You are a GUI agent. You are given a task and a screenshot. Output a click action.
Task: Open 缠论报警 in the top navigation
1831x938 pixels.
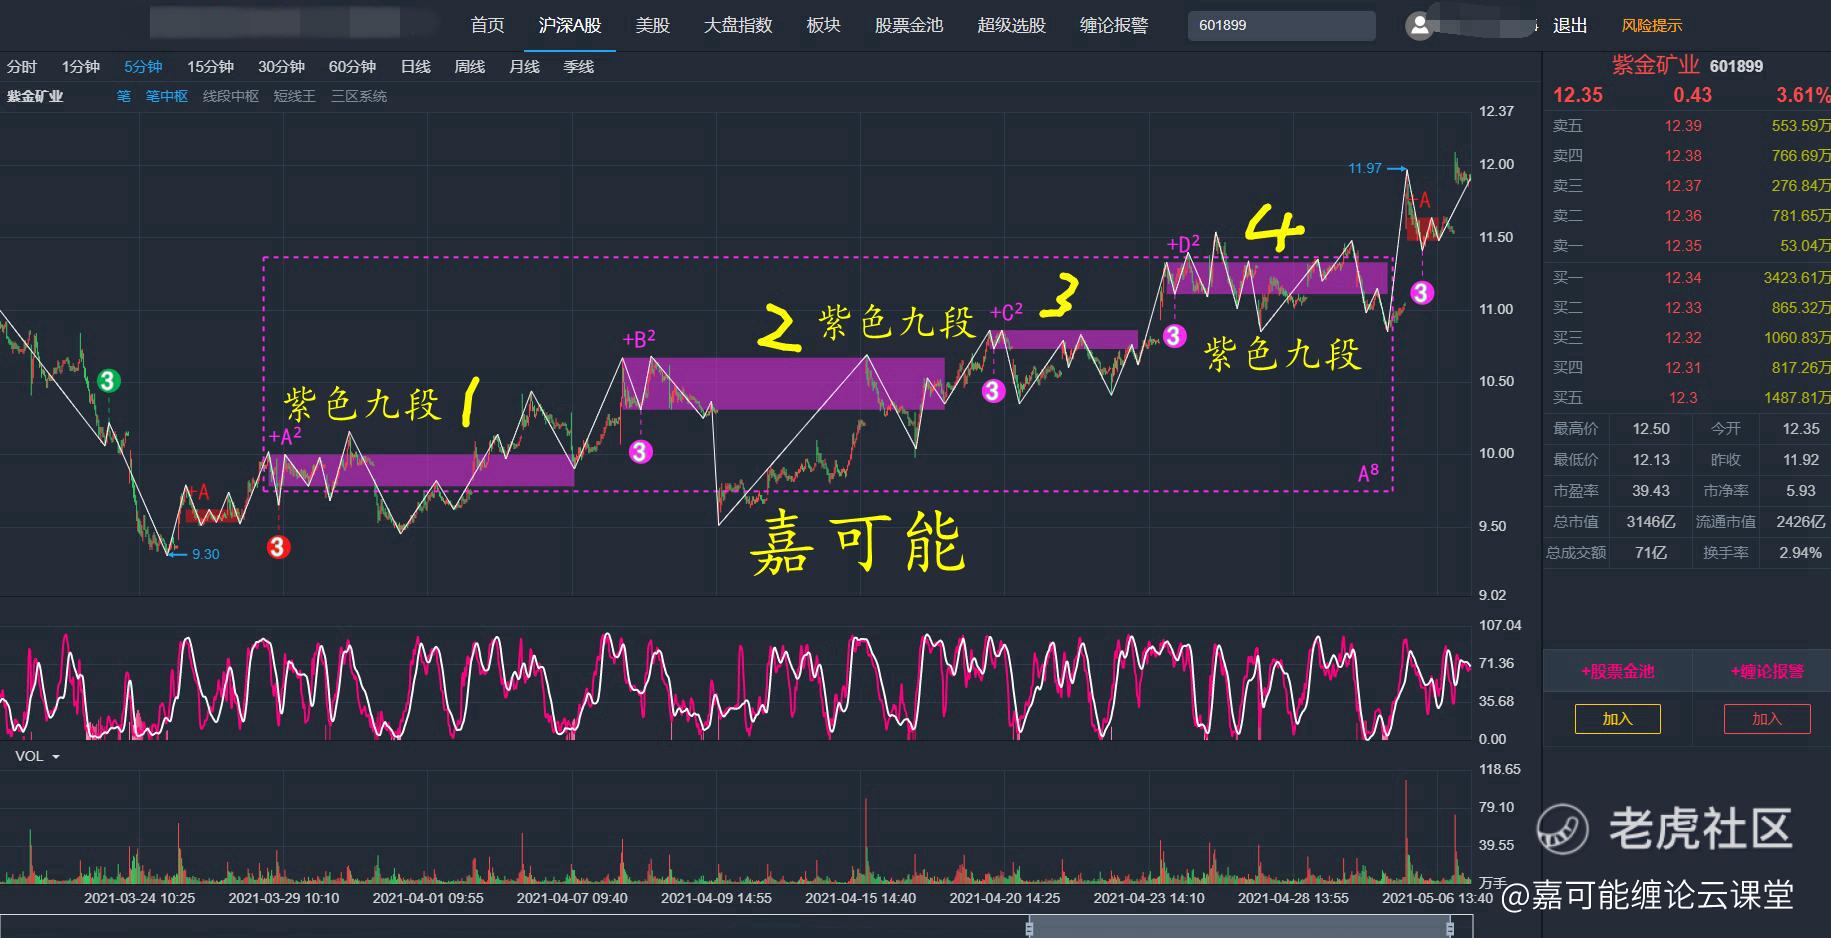pos(1114,25)
